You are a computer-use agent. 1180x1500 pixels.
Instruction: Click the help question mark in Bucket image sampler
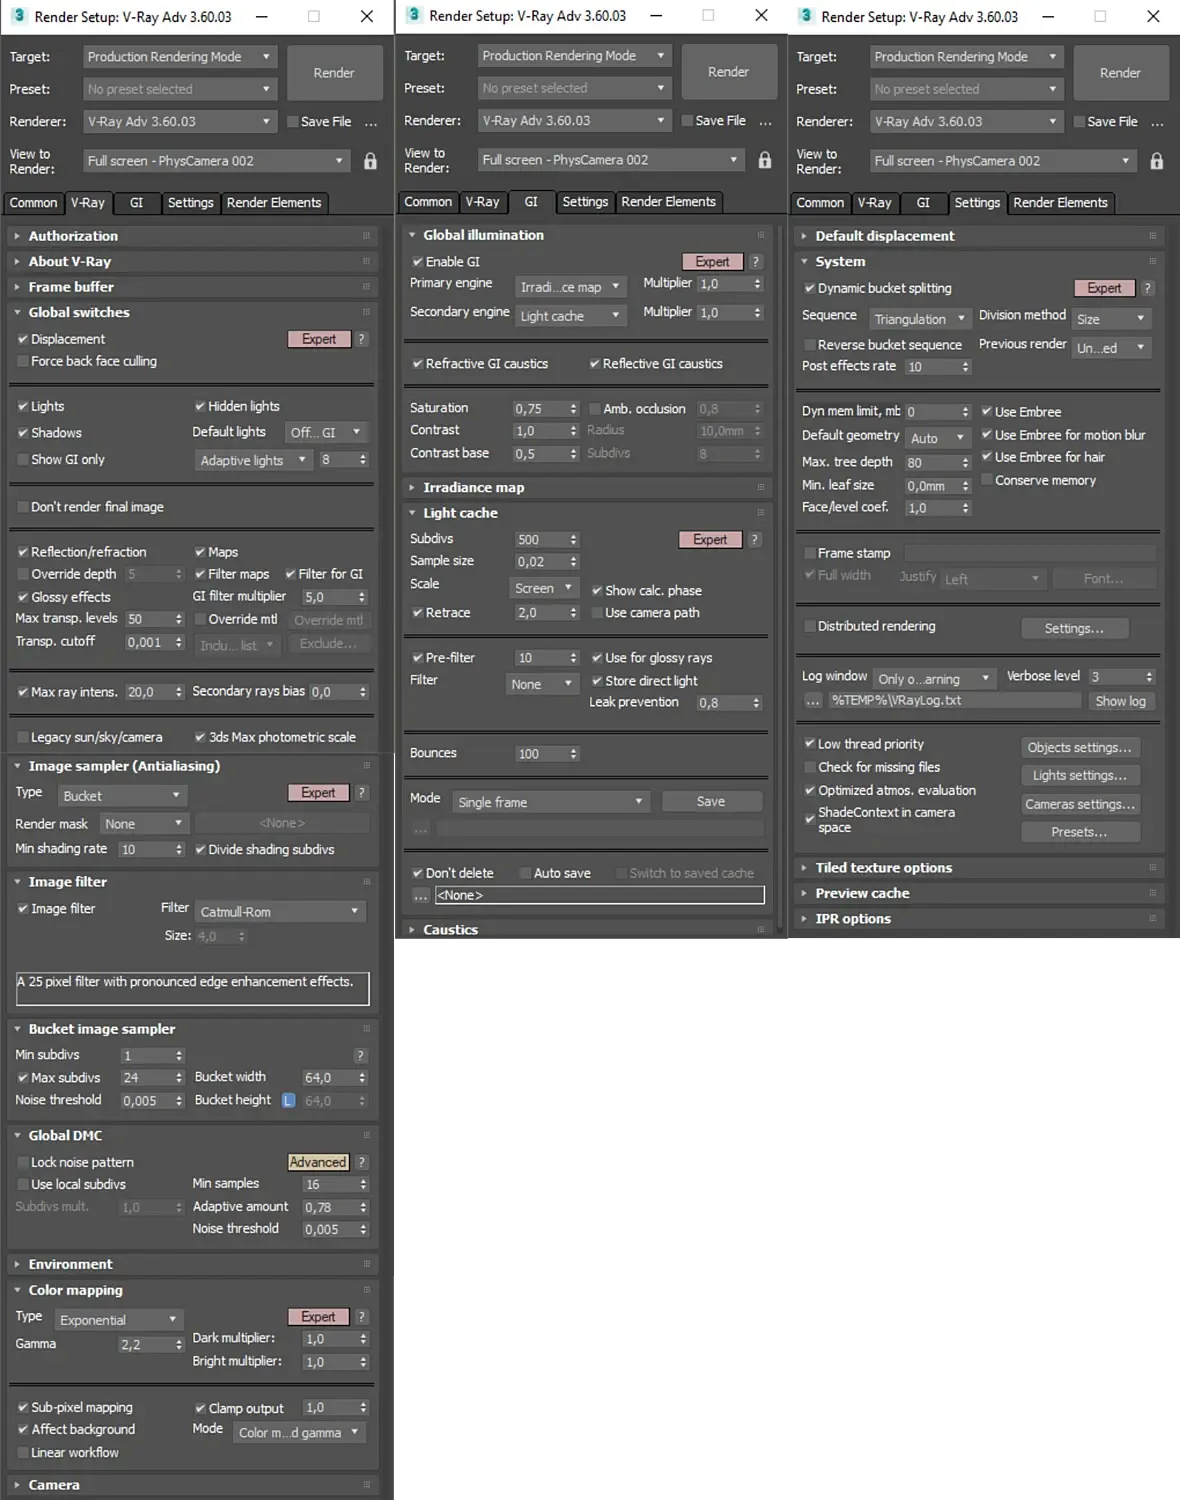[361, 1056]
